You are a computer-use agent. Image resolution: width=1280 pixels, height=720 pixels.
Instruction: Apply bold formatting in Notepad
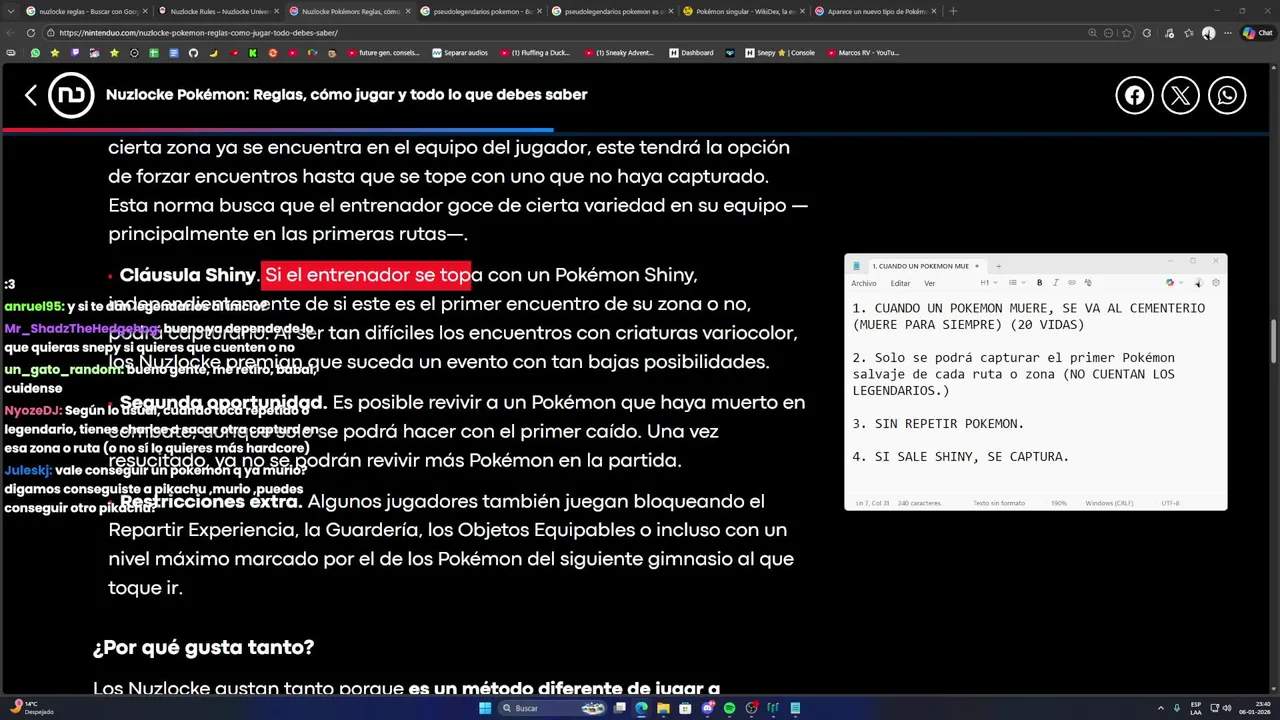[x=1039, y=283]
